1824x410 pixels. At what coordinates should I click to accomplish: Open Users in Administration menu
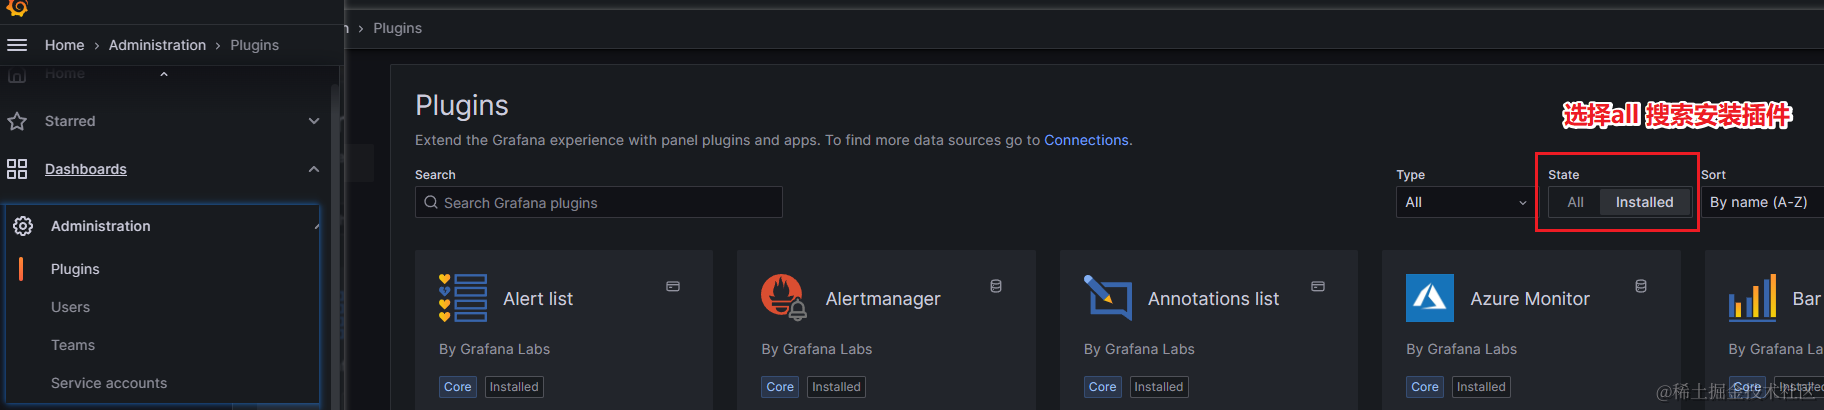coord(70,307)
